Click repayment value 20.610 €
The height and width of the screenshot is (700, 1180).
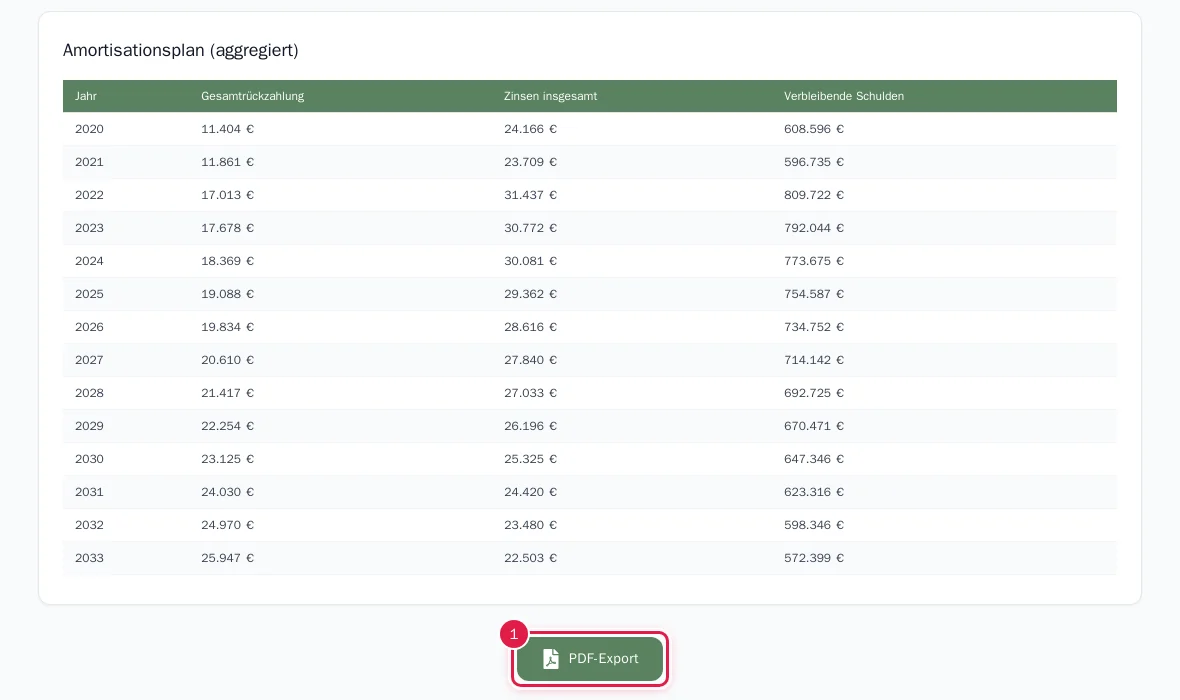(227, 361)
